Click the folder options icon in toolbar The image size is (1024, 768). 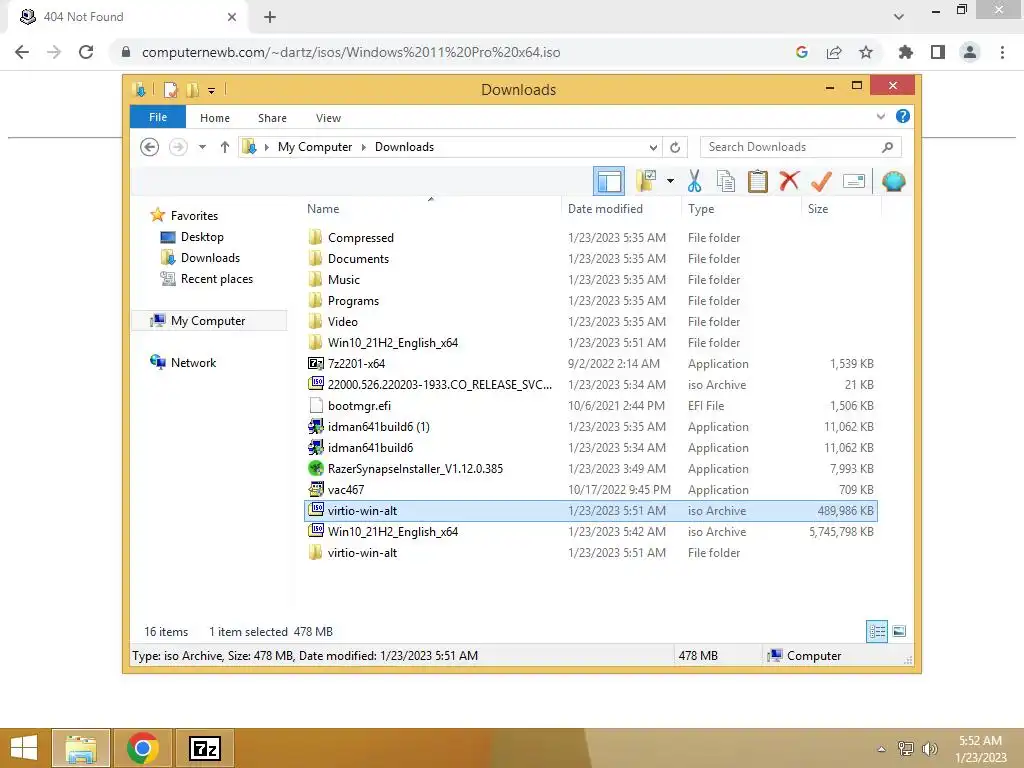pos(646,181)
